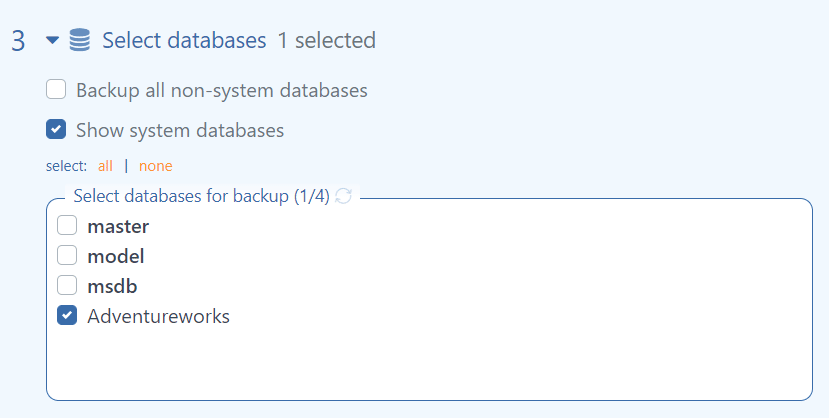The width and height of the screenshot is (829, 418).
Task: Enable Backup all non-system databases checkbox
Action: click(x=56, y=89)
